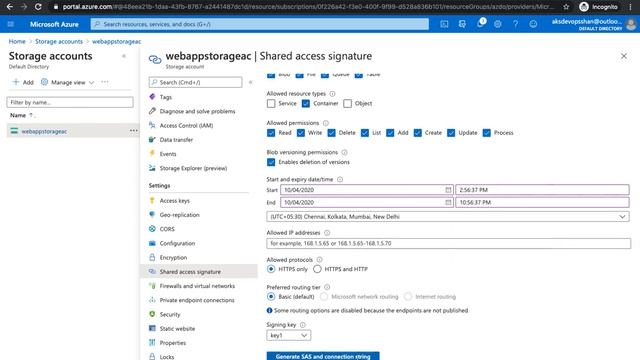This screenshot has width=640, height=360.
Task: Disable Enables deletion of versions
Action: tap(271, 162)
